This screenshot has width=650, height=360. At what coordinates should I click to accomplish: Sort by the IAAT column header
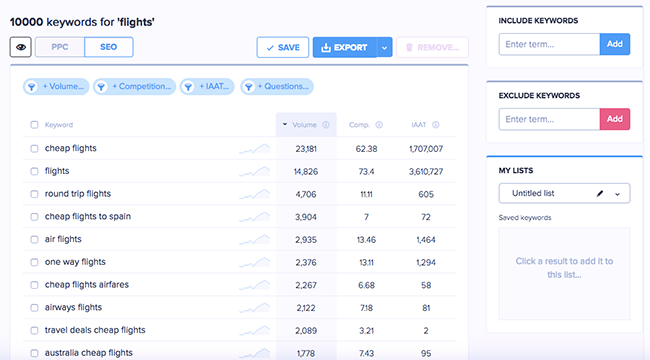point(419,125)
